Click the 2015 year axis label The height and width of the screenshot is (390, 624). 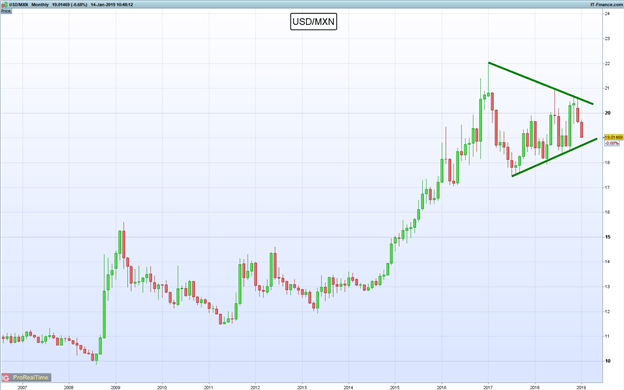click(x=395, y=387)
